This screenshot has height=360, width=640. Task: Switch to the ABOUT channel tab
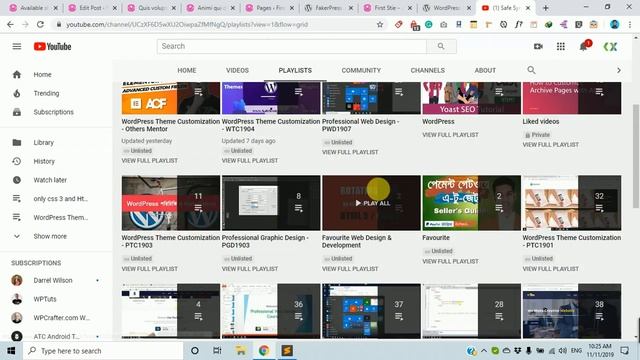pos(485,70)
